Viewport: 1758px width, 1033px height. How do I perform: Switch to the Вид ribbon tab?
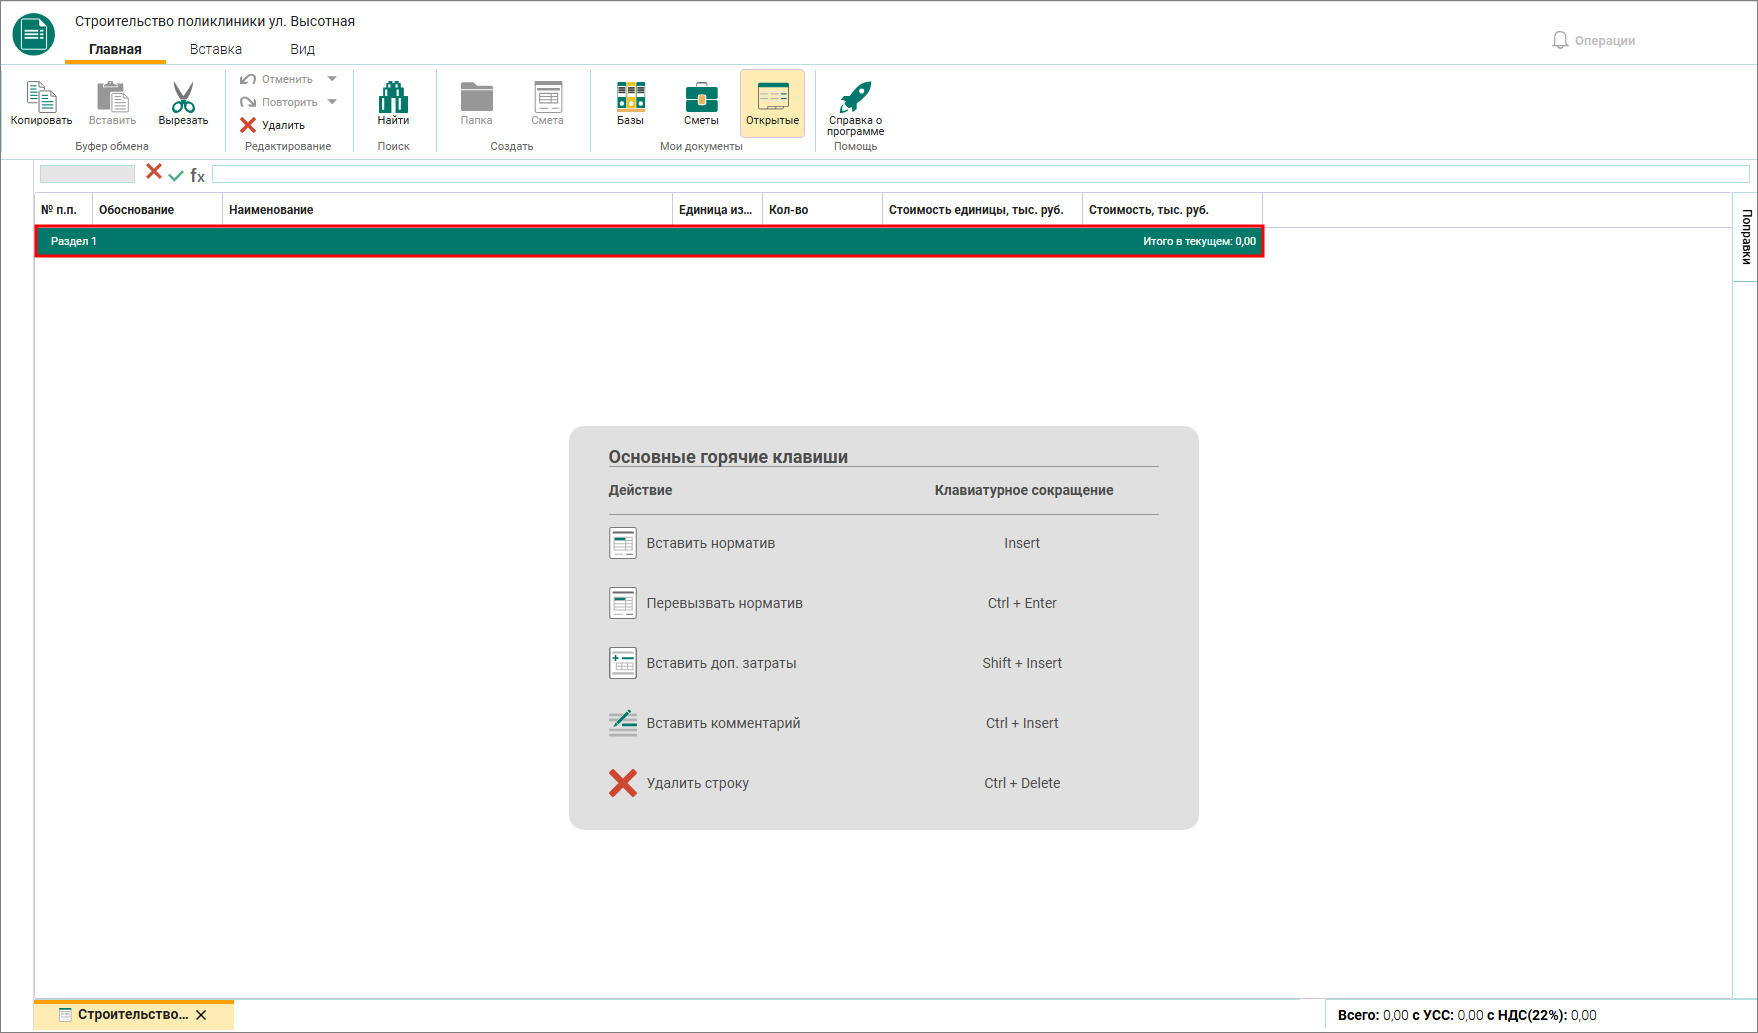(302, 49)
